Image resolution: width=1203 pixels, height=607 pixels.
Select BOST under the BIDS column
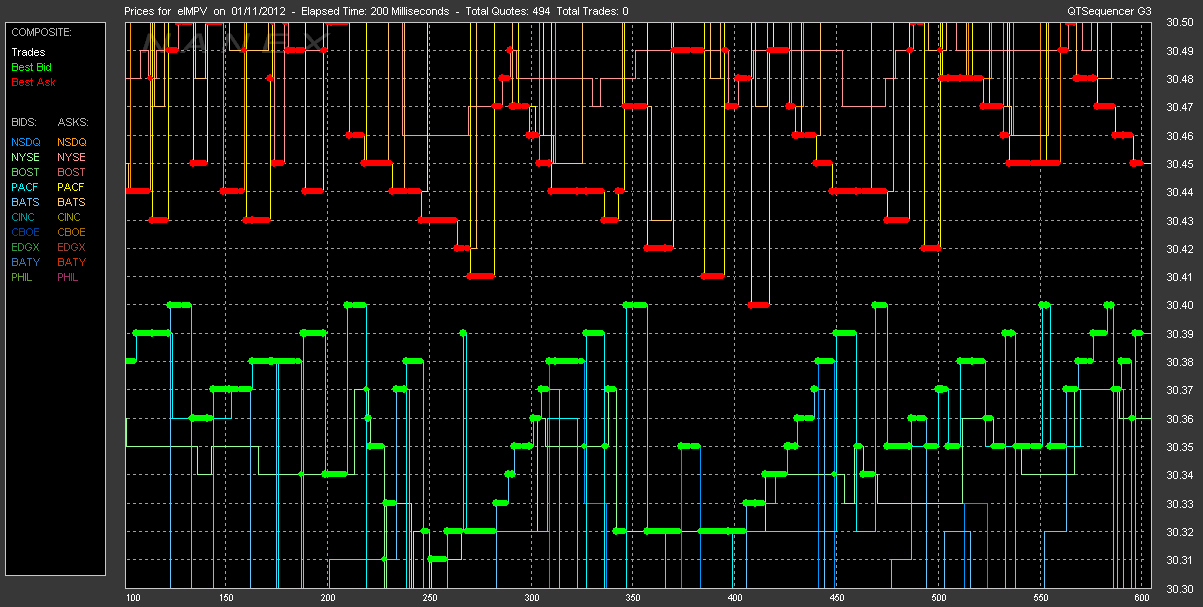tap(25, 172)
